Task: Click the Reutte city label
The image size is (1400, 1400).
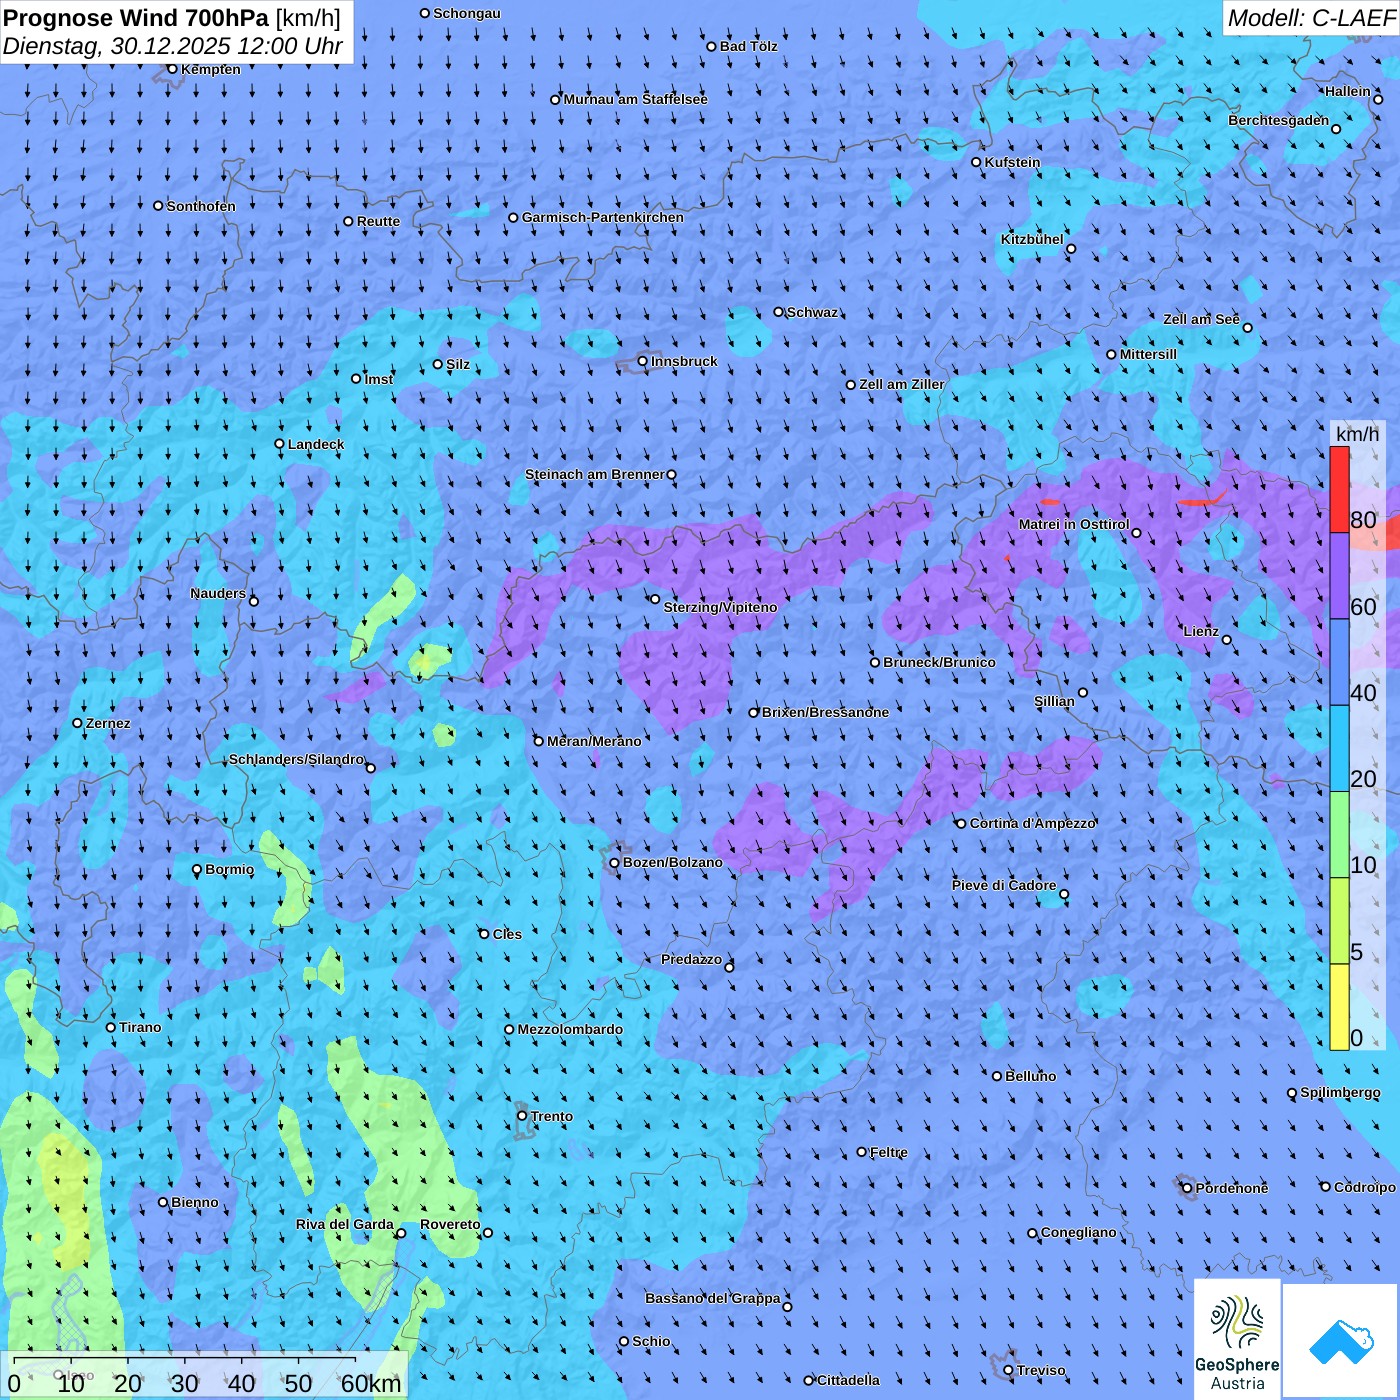Action: (x=378, y=221)
